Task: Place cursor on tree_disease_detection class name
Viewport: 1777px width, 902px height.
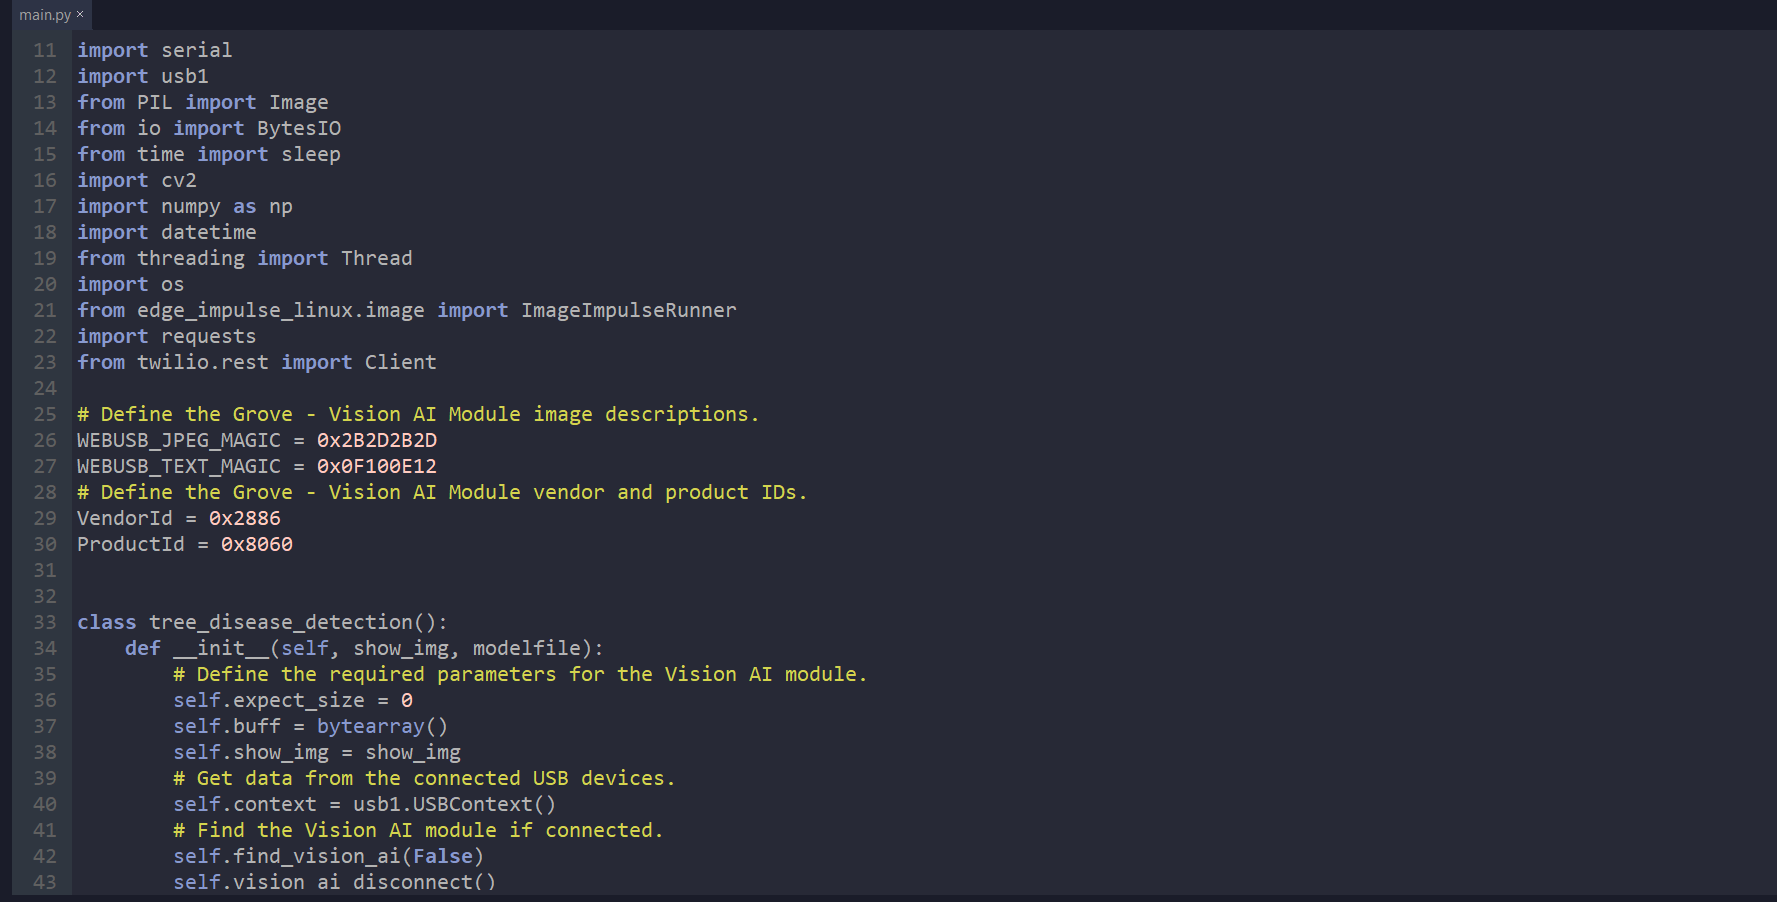Action: 281,622
